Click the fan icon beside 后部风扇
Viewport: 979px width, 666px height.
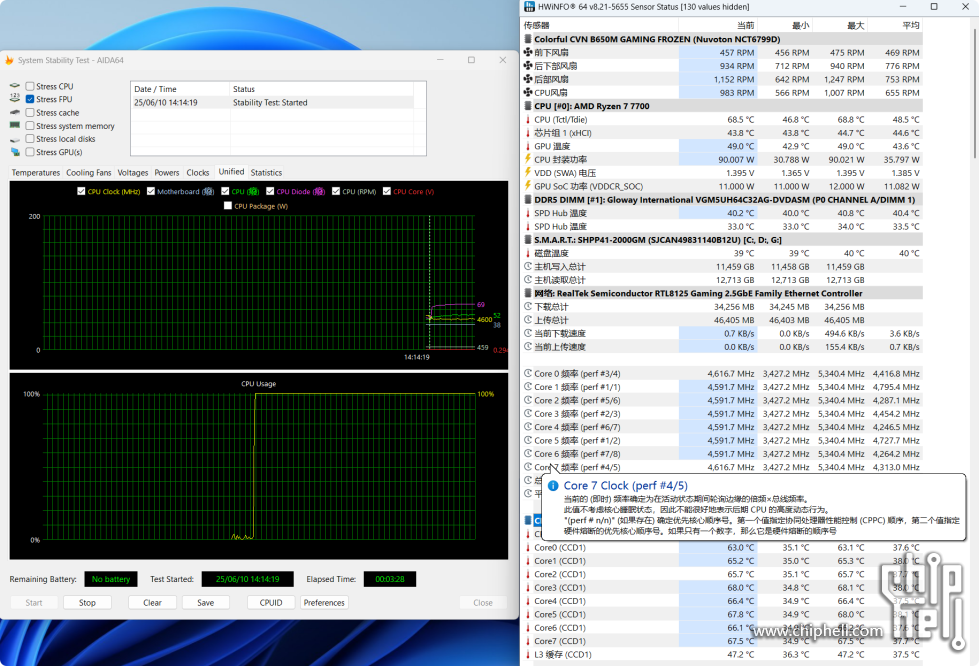[528, 79]
